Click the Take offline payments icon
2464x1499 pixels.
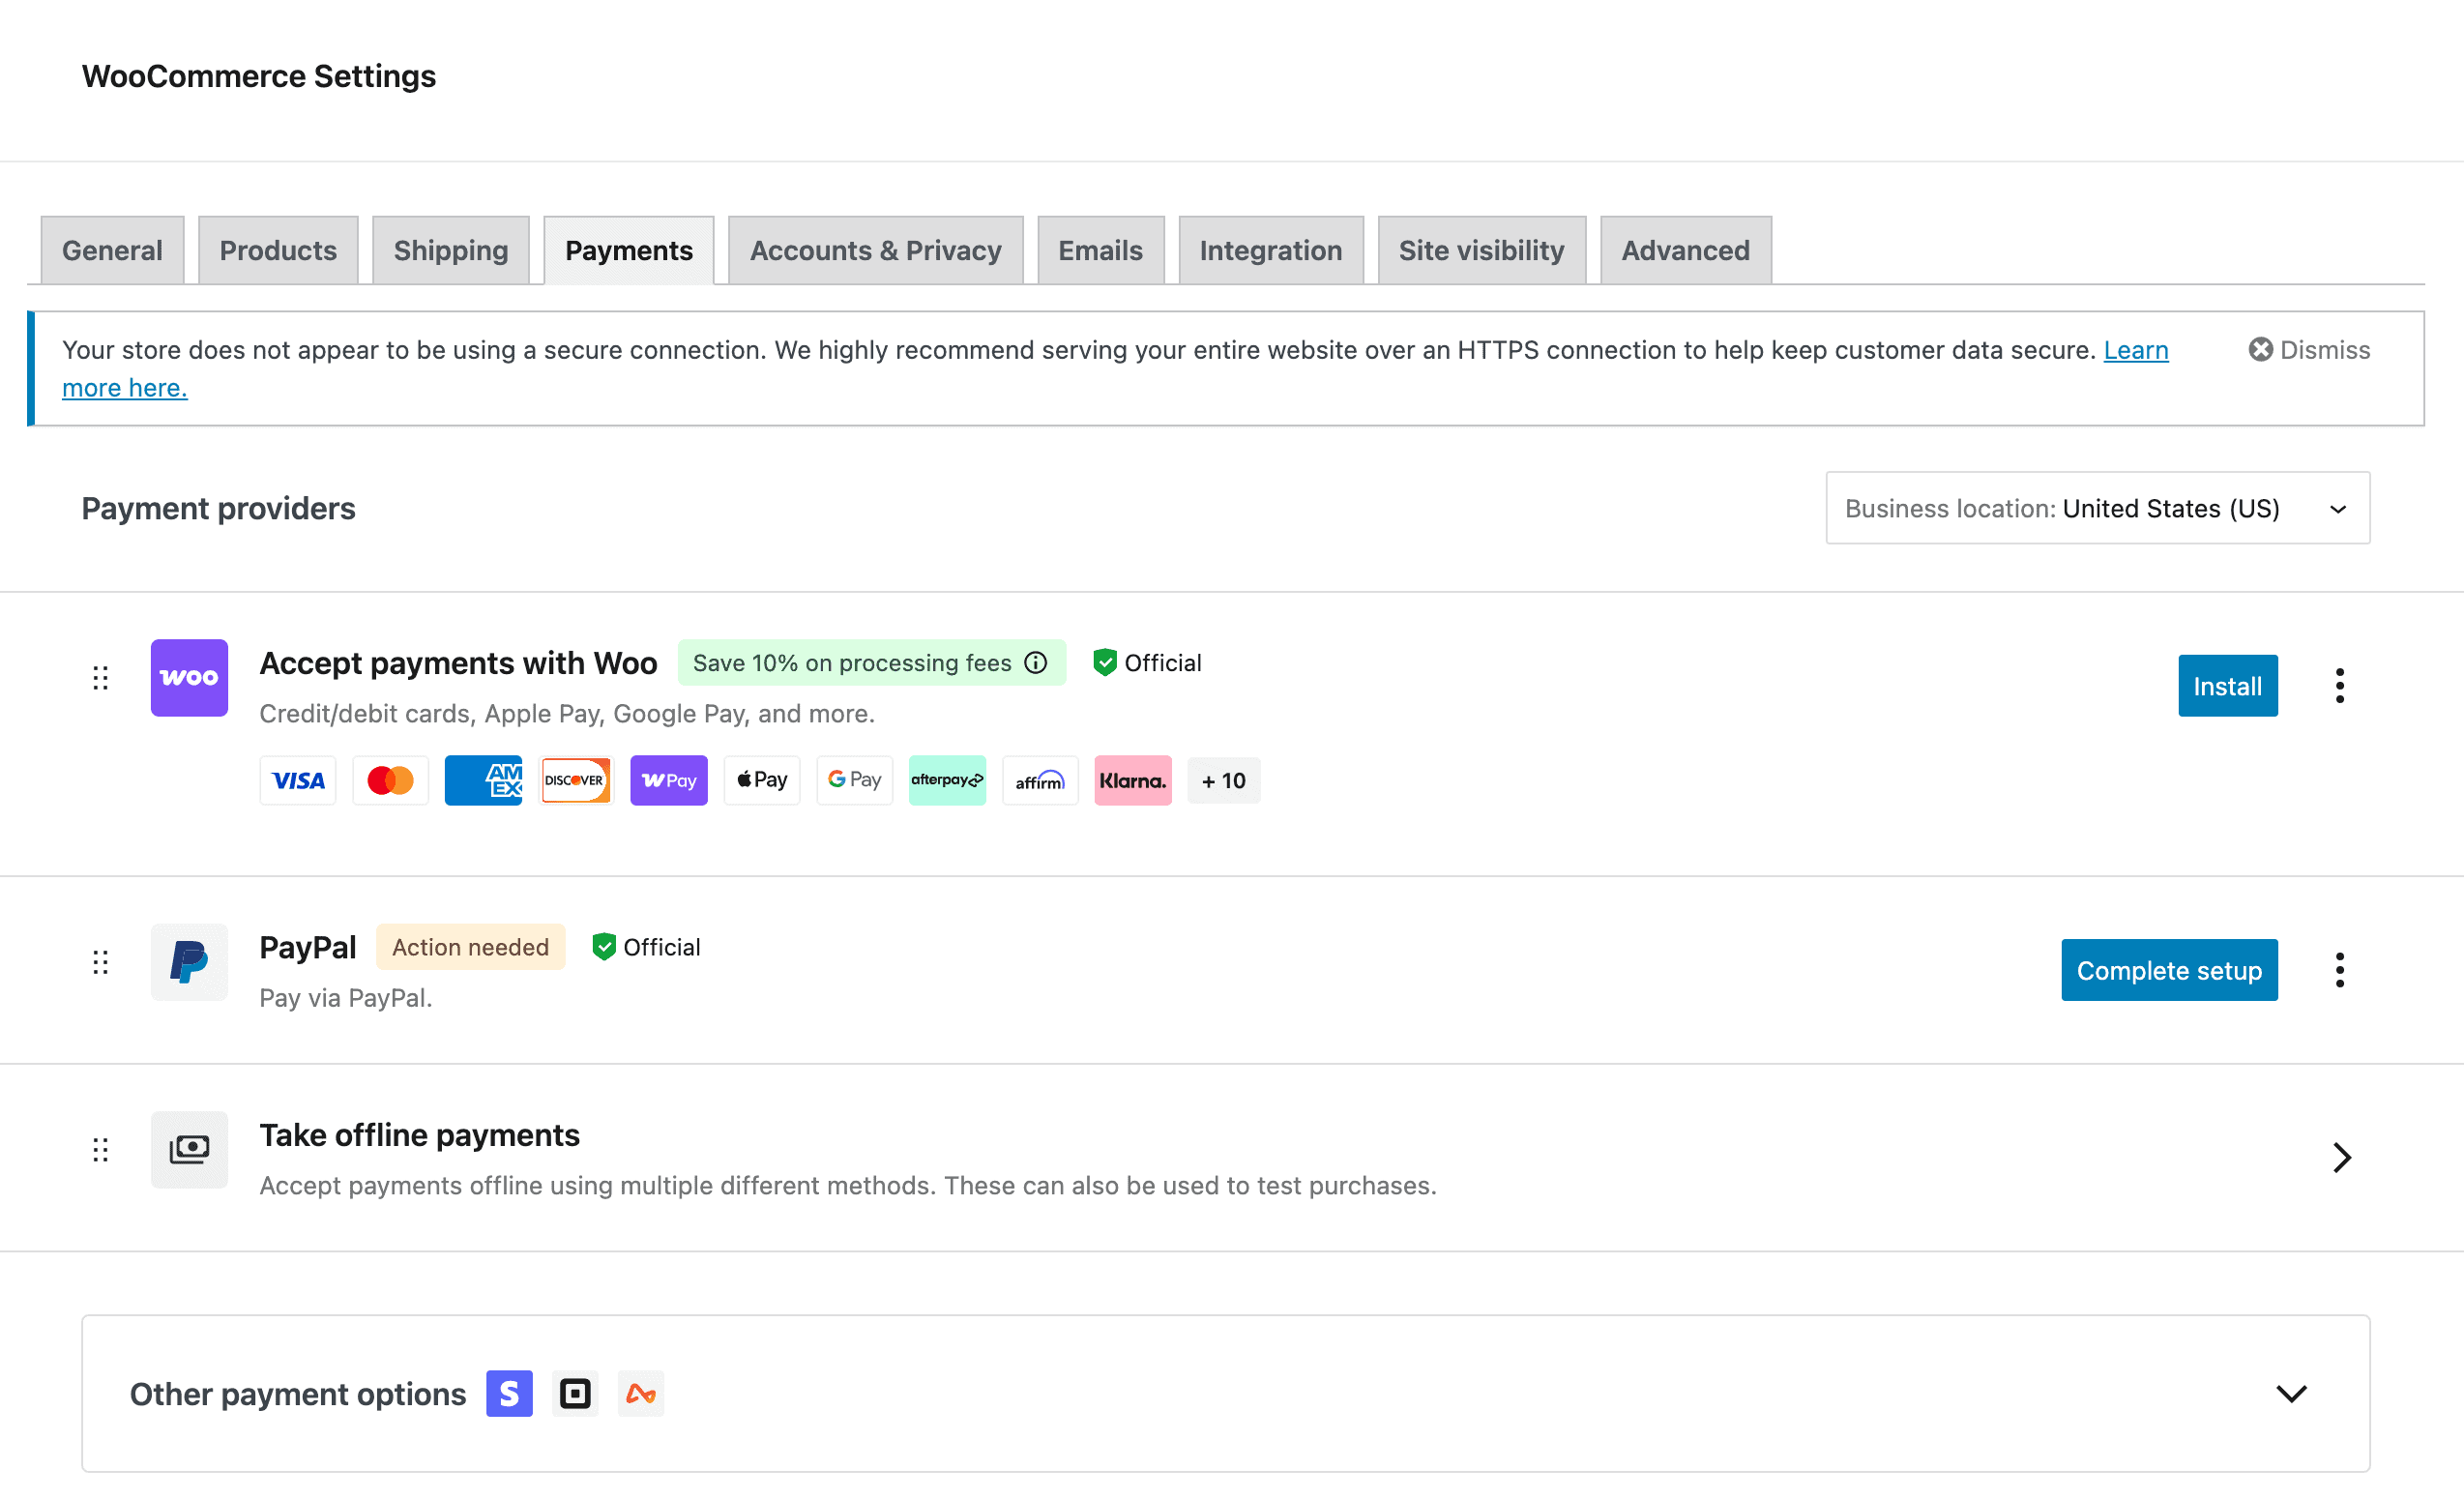[188, 1149]
